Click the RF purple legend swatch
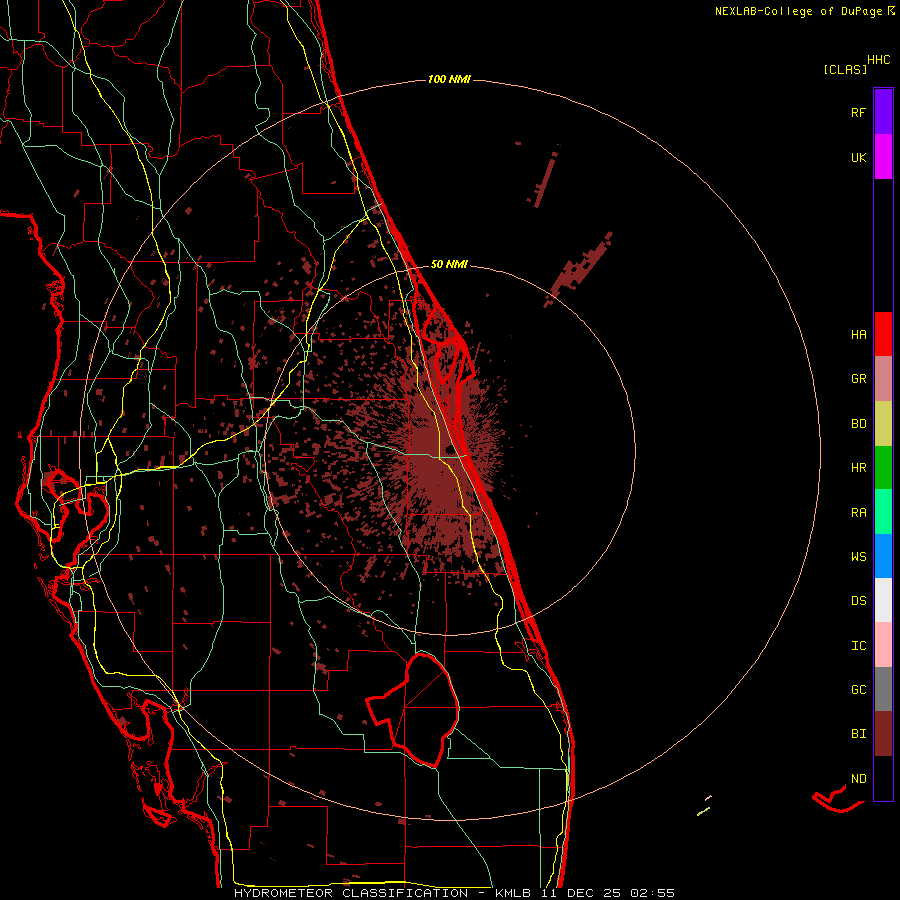Screen dimensions: 900x900 [883, 112]
